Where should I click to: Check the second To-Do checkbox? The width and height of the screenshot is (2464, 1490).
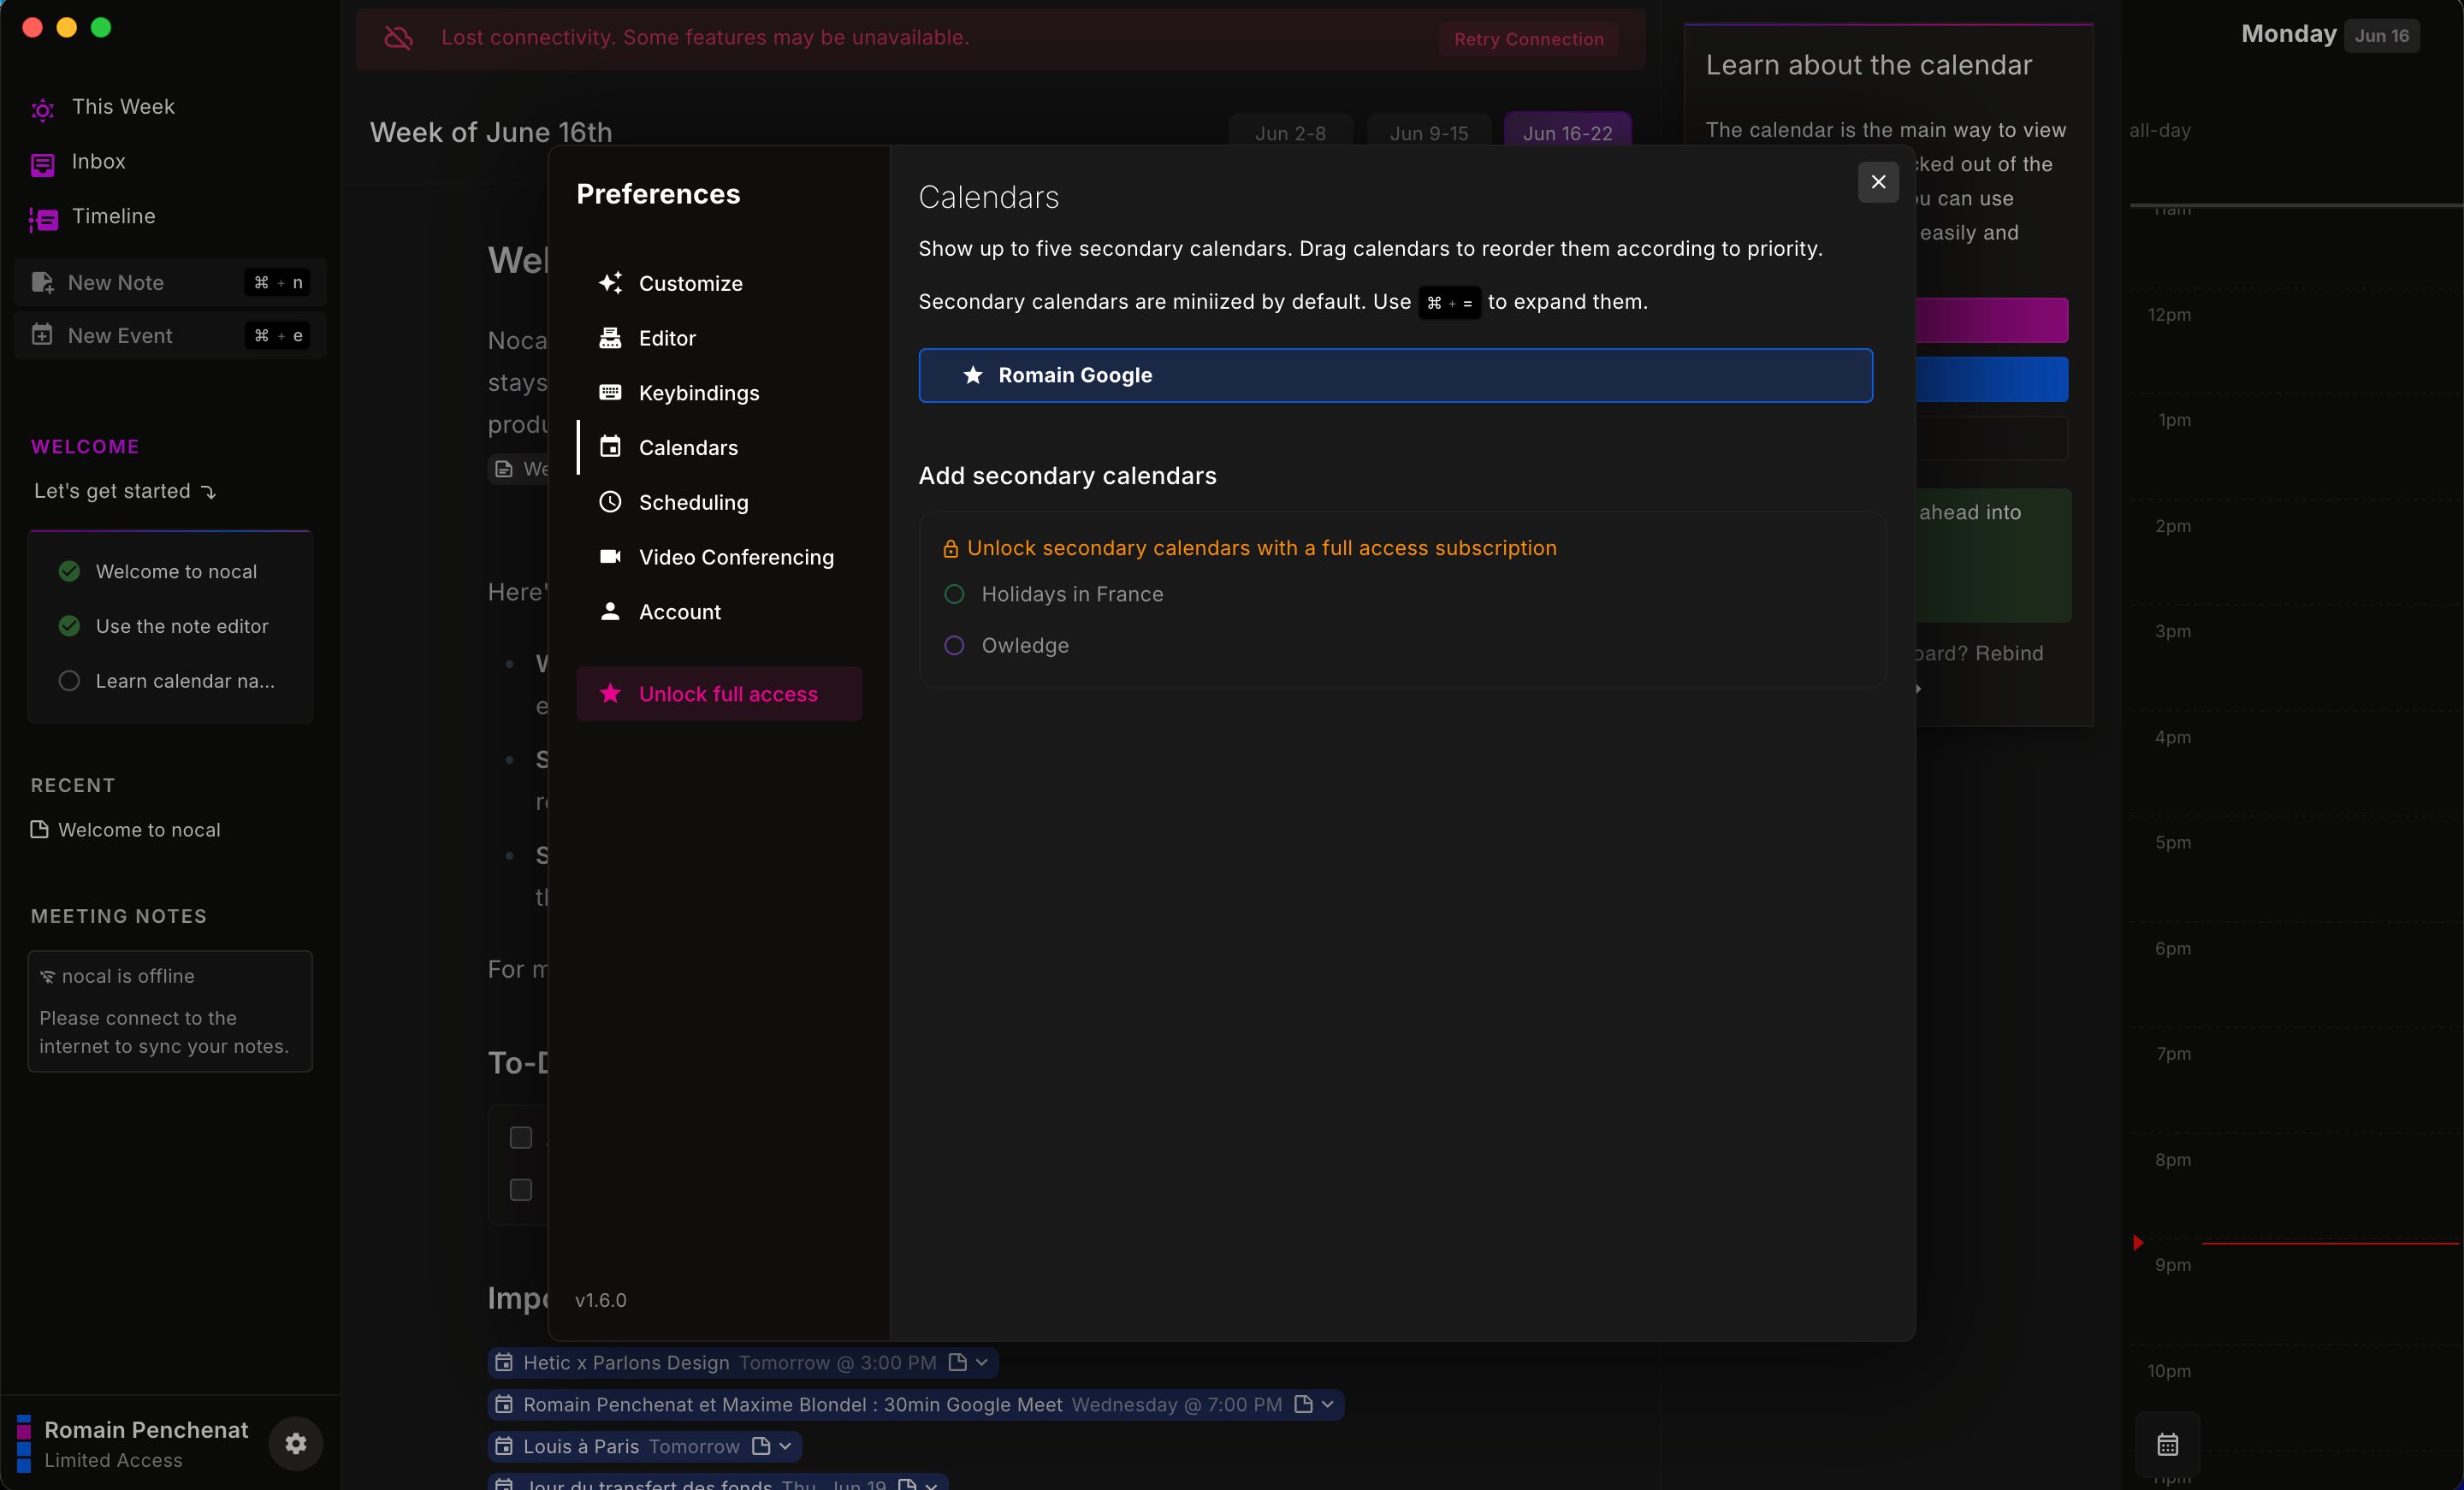tap(521, 1189)
